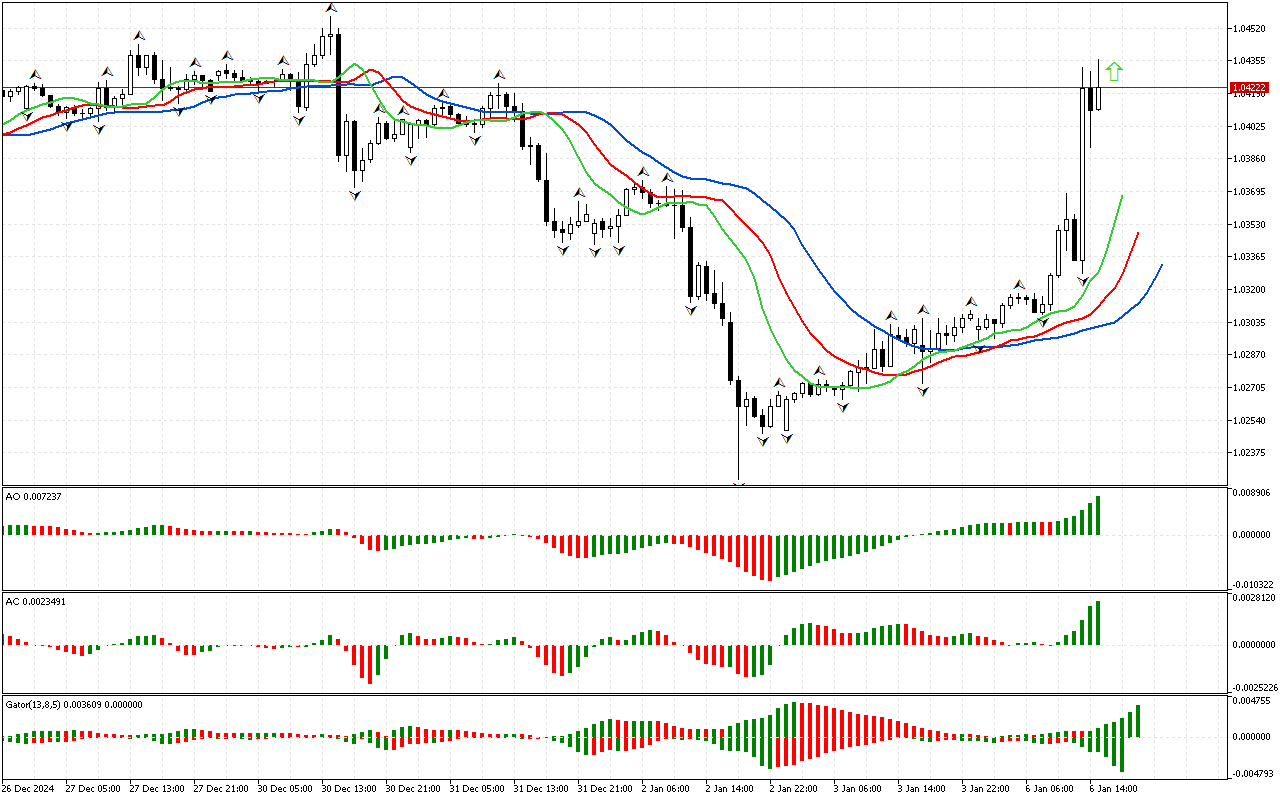Click the AC scale value -0.0025226
This screenshot has height=800, width=1280.
[1254, 688]
